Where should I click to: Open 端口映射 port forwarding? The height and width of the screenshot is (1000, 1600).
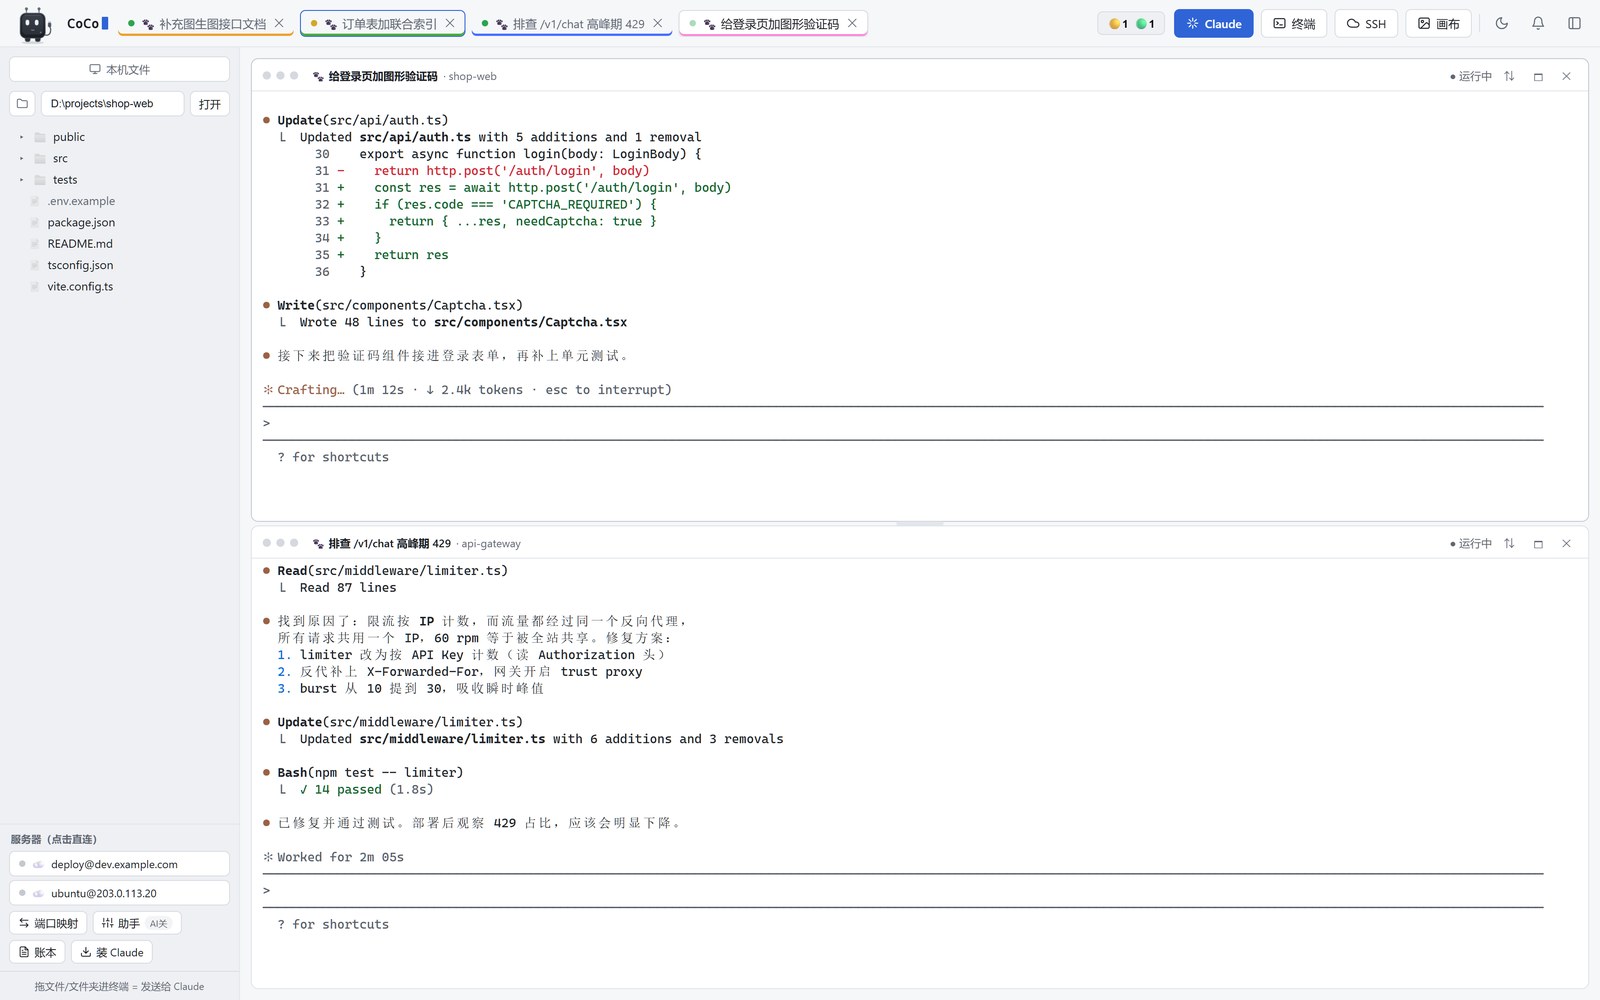48,923
